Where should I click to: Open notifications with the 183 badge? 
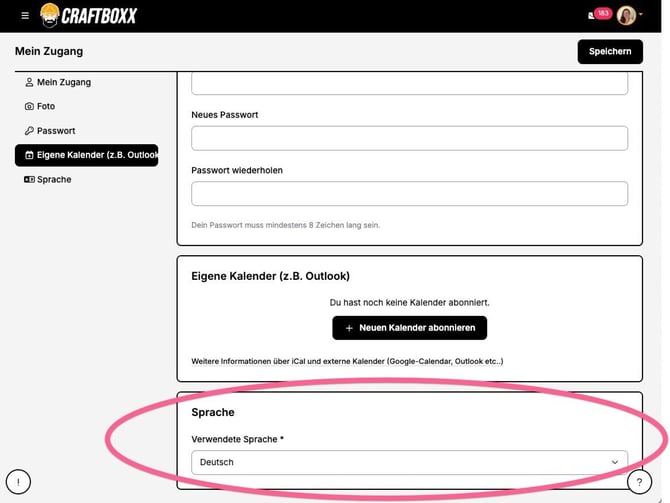coord(598,14)
